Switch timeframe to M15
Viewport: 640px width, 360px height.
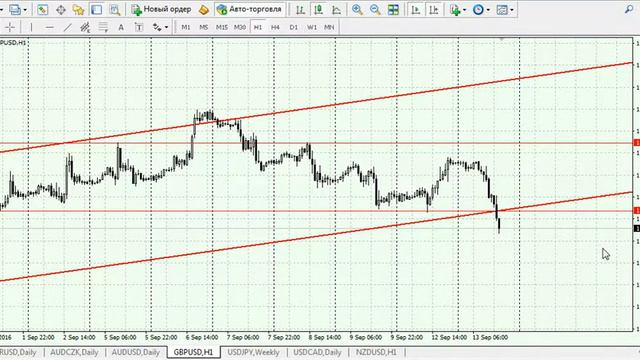tap(222, 27)
